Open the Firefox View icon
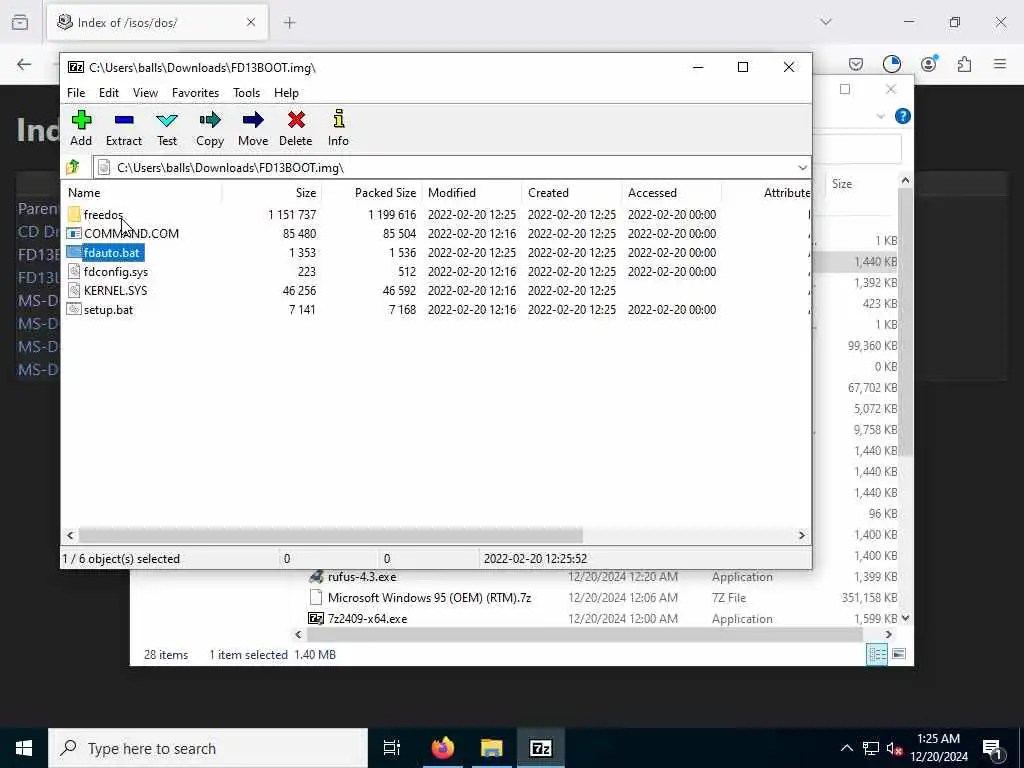 coord(20,22)
